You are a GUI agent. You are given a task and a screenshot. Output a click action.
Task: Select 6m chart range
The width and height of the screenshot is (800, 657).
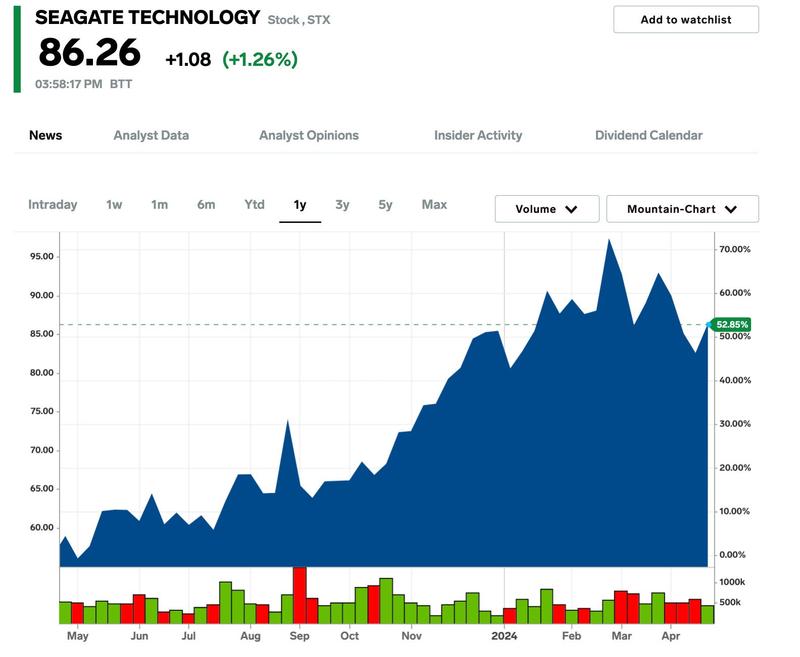(206, 205)
